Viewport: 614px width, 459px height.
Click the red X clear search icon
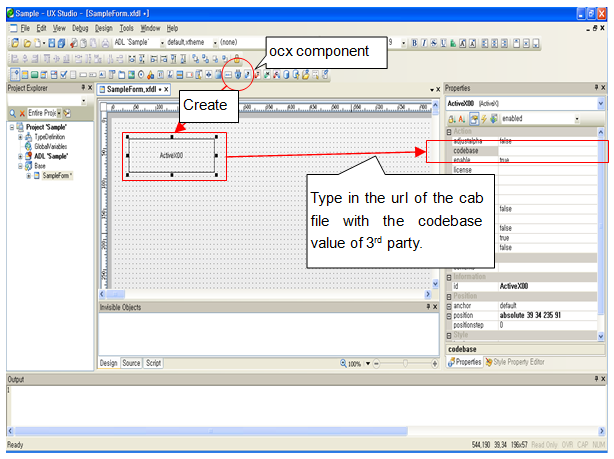[x=22, y=113]
